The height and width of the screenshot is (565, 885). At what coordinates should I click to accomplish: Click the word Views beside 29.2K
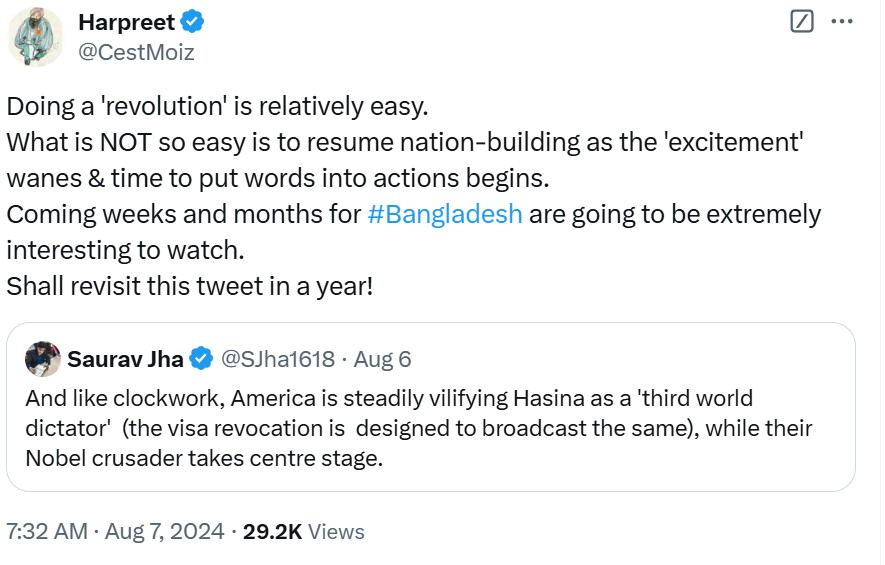click(x=336, y=531)
